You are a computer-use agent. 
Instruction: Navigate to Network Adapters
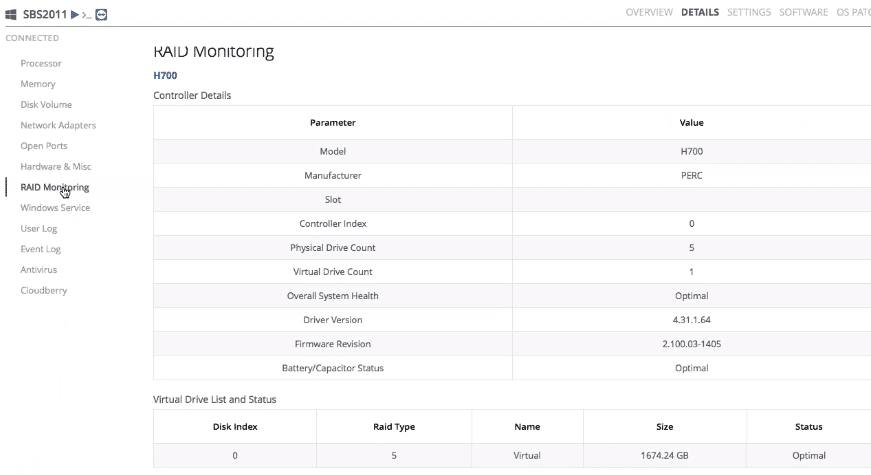click(58, 125)
